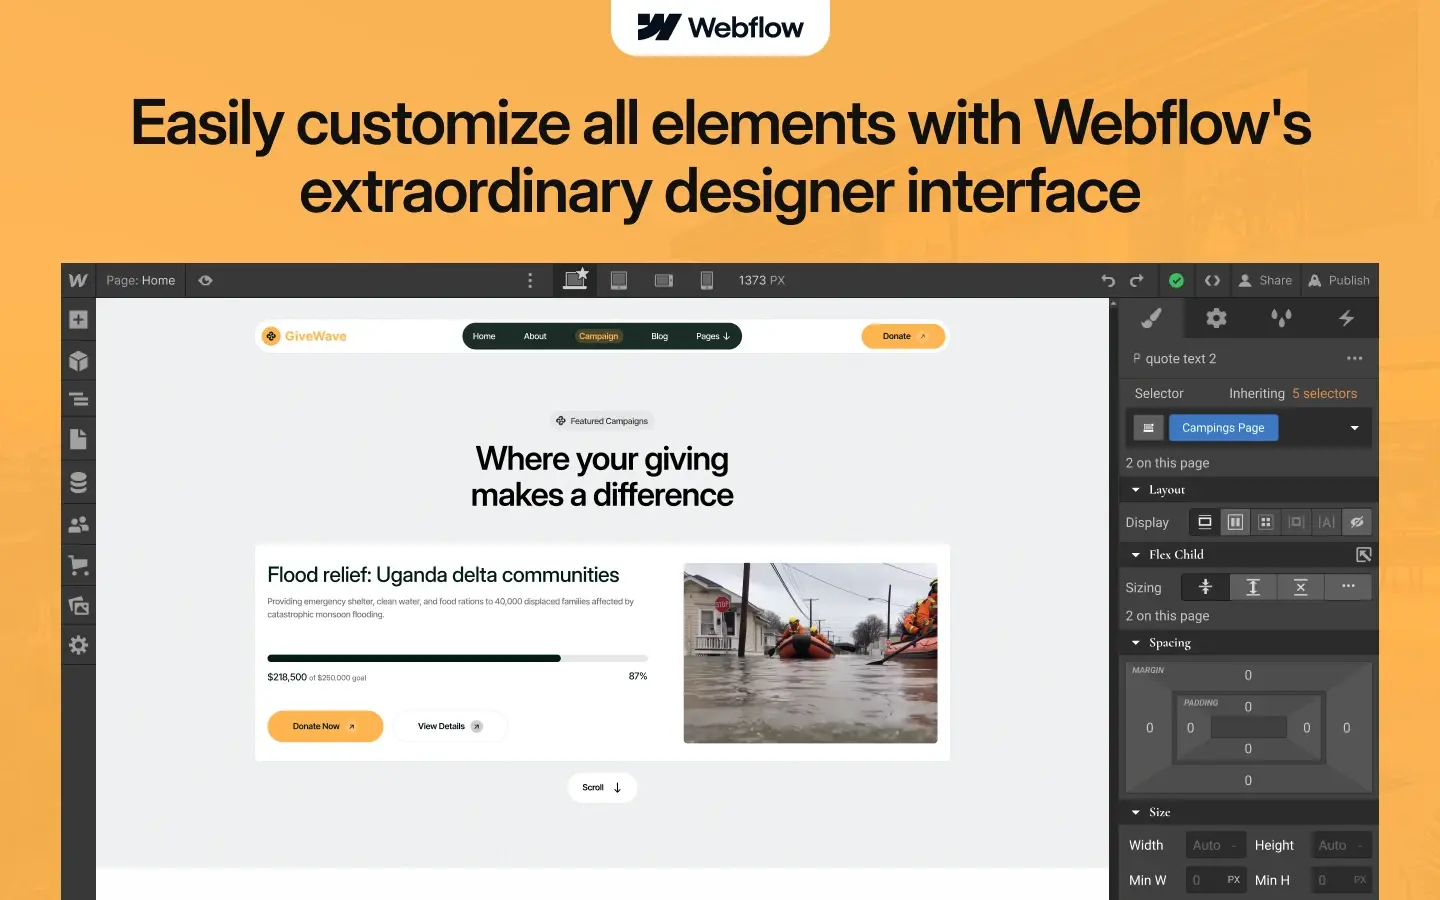The width and height of the screenshot is (1440, 900).
Task: Click the campaign progress bar
Action: [457, 659]
